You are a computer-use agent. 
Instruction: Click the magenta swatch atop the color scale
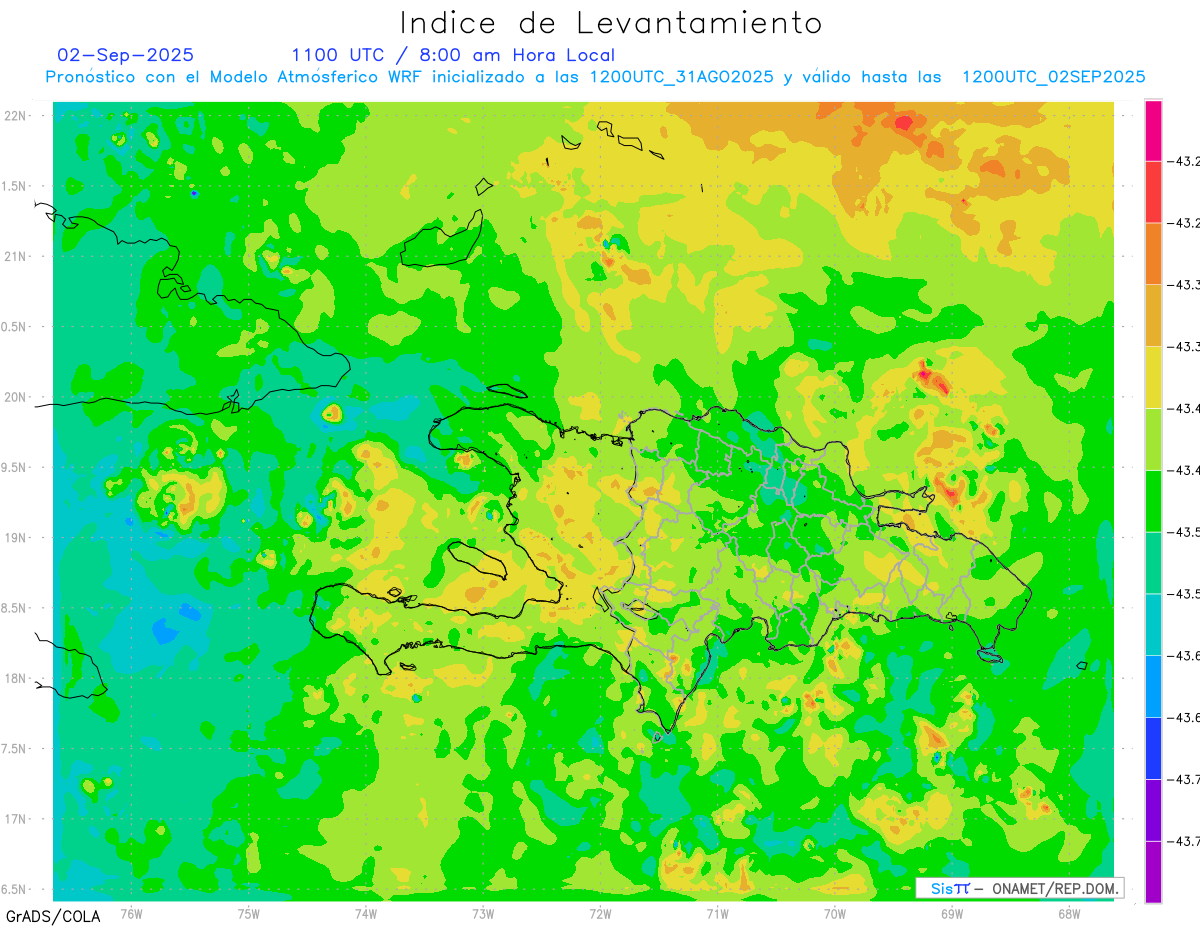coord(1153,130)
